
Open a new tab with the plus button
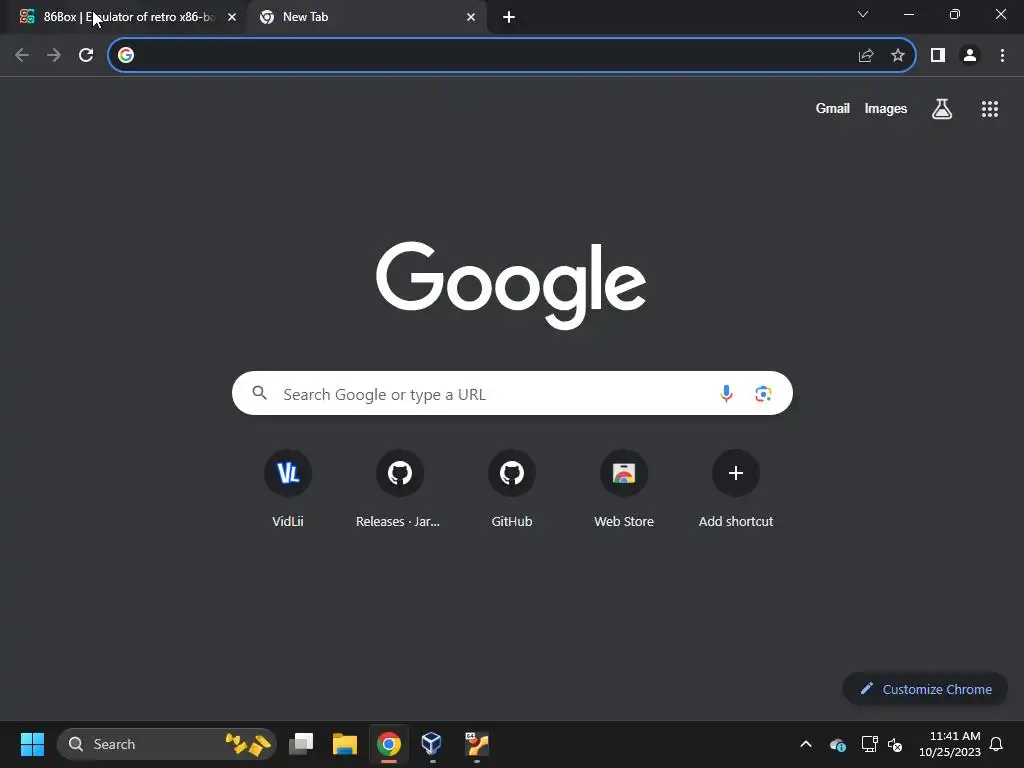coord(509,17)
